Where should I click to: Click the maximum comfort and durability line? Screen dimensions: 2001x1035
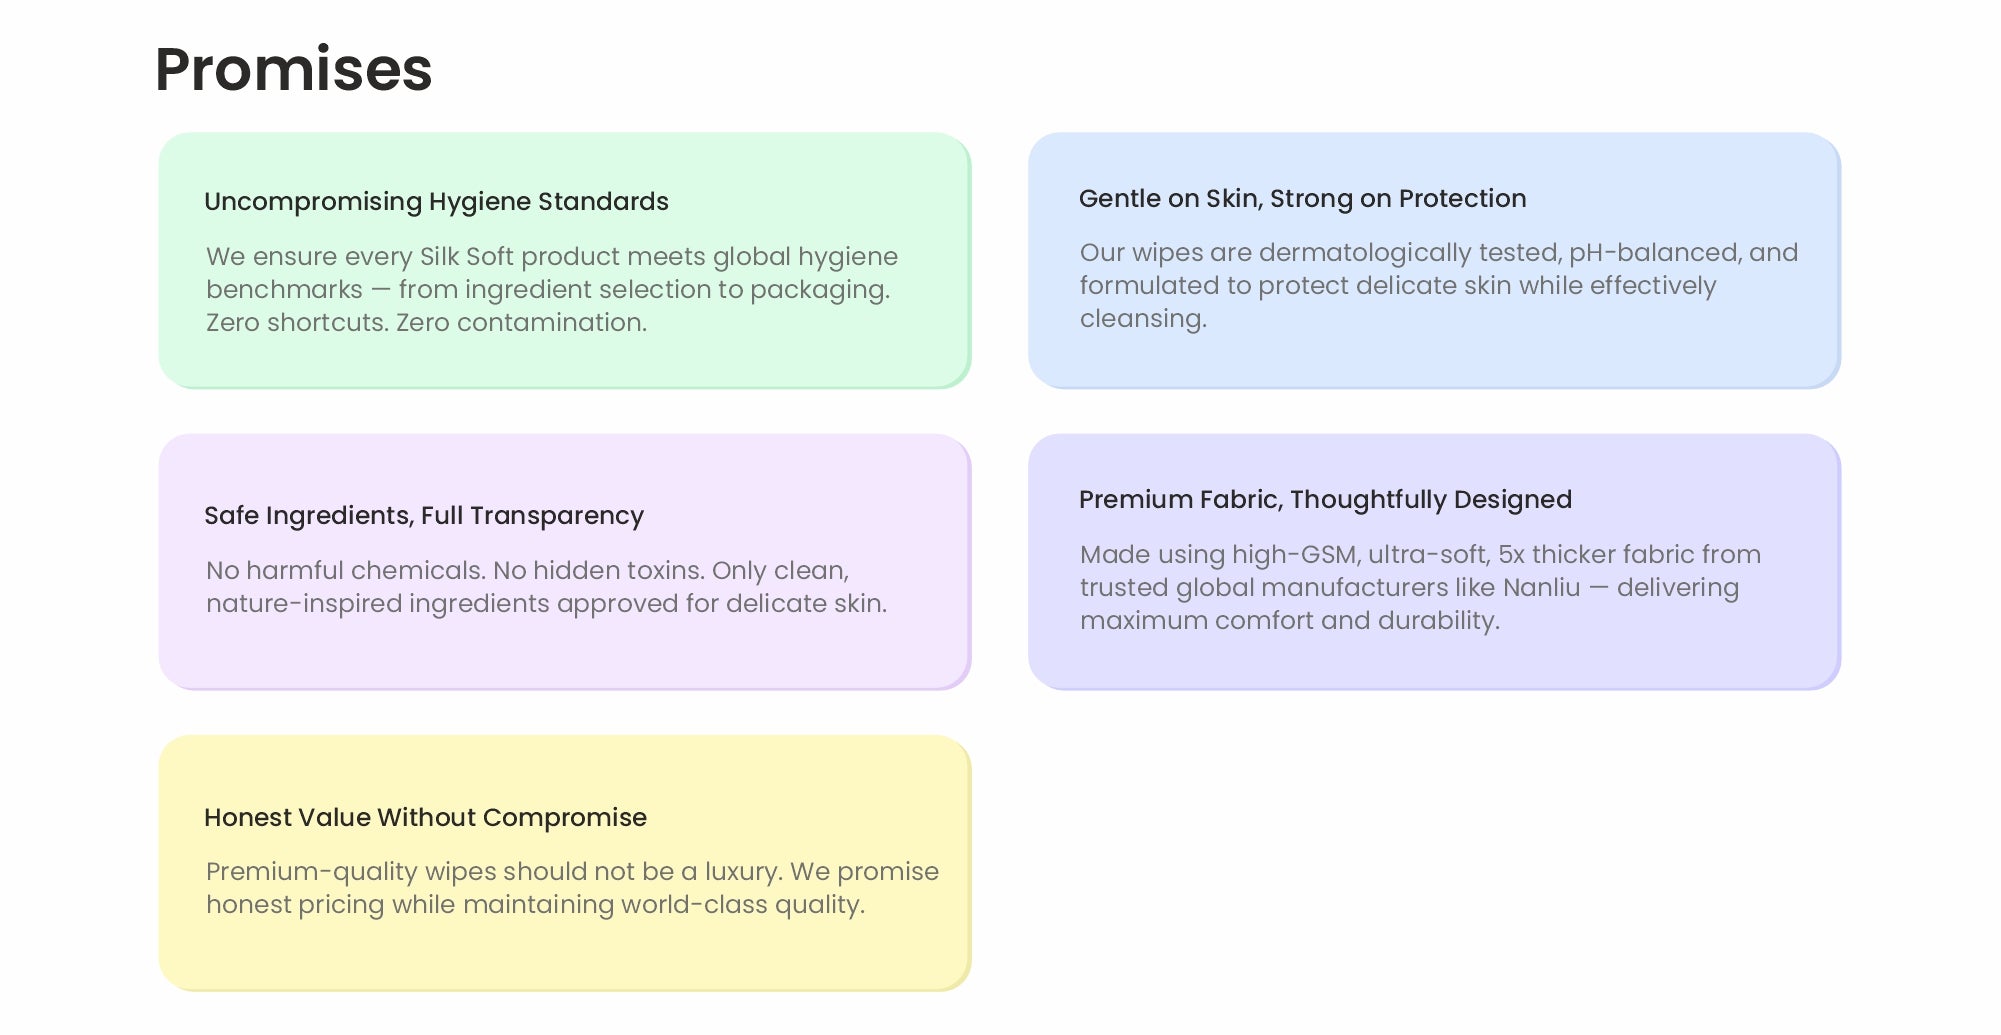click(1289, 621)
